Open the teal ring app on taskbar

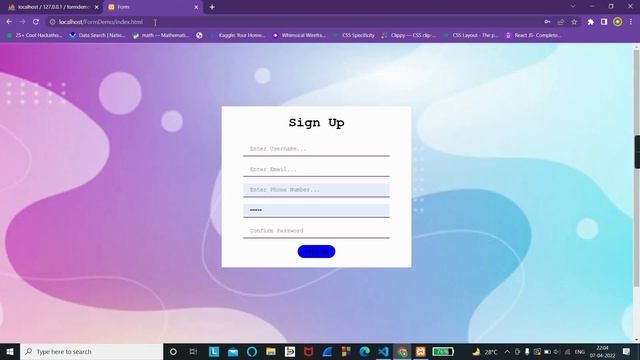(x=252, y=351)
